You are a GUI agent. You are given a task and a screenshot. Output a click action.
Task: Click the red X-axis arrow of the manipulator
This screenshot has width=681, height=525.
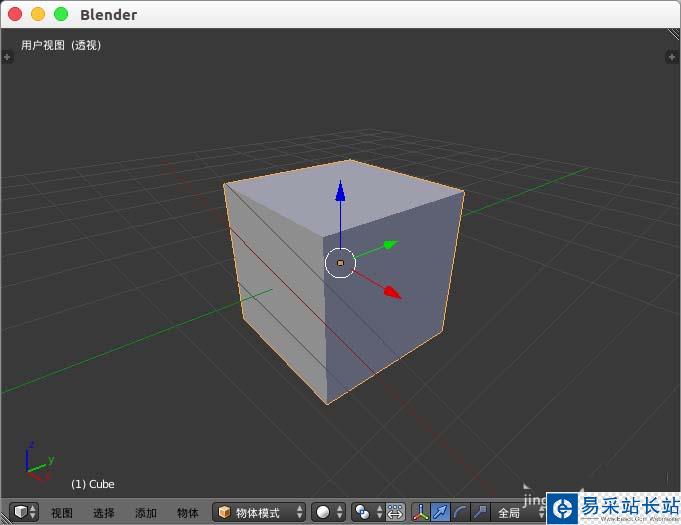click(393, 292)
